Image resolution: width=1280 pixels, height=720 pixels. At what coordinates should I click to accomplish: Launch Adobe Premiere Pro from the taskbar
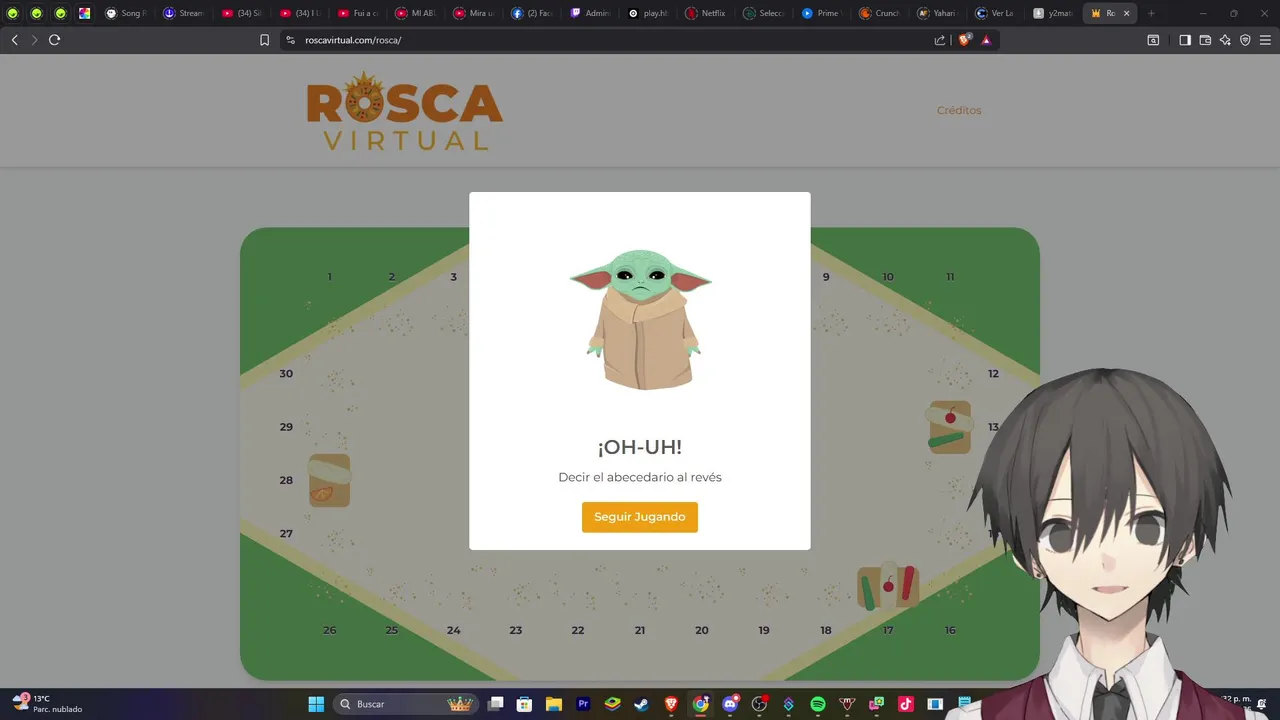point(583,704)
